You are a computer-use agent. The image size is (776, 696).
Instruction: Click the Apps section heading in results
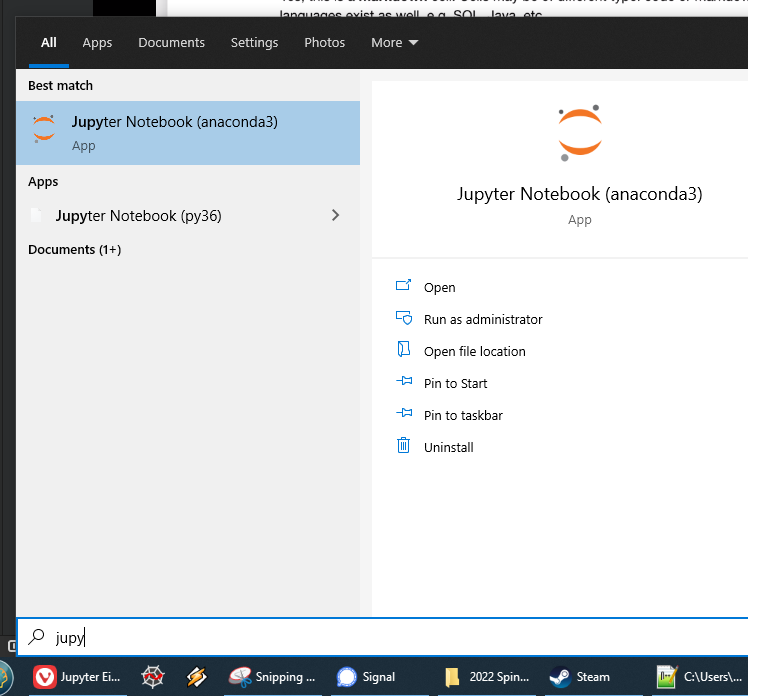point(43,182)
